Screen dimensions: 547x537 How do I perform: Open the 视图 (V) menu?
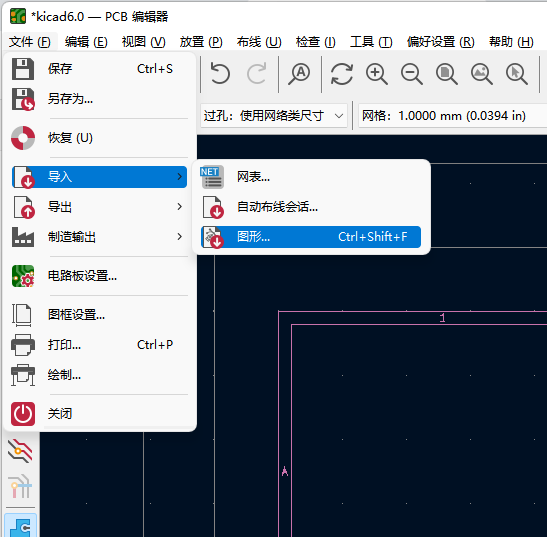[x=143, y=42]
